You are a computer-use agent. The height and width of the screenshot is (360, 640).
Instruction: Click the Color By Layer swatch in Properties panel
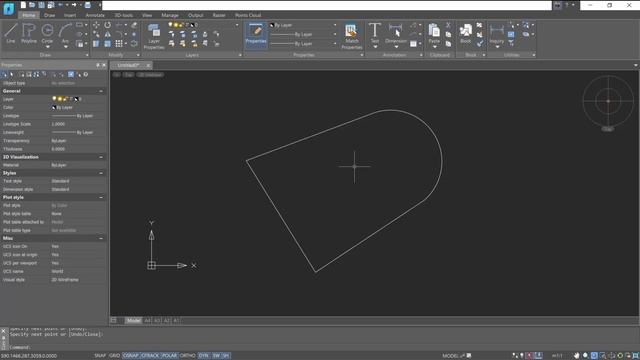coord(53,107)
